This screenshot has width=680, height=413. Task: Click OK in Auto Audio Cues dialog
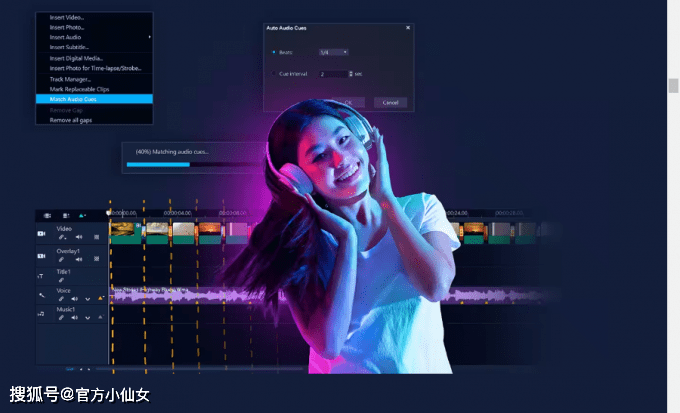tap(348, 102)
